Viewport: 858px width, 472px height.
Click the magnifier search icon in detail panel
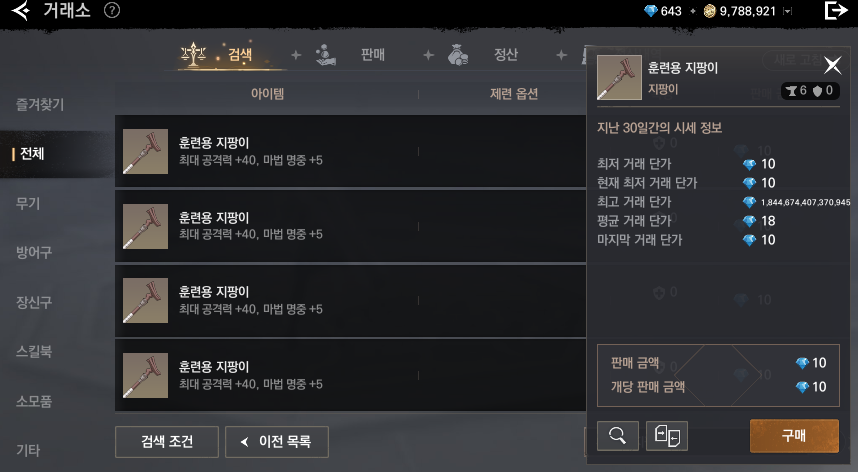[617, 435]
